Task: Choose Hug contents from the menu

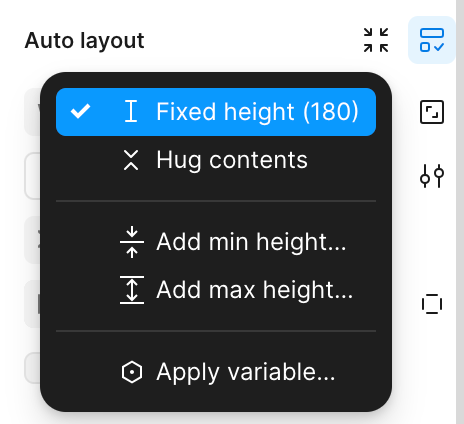Action: pos(216,160)
